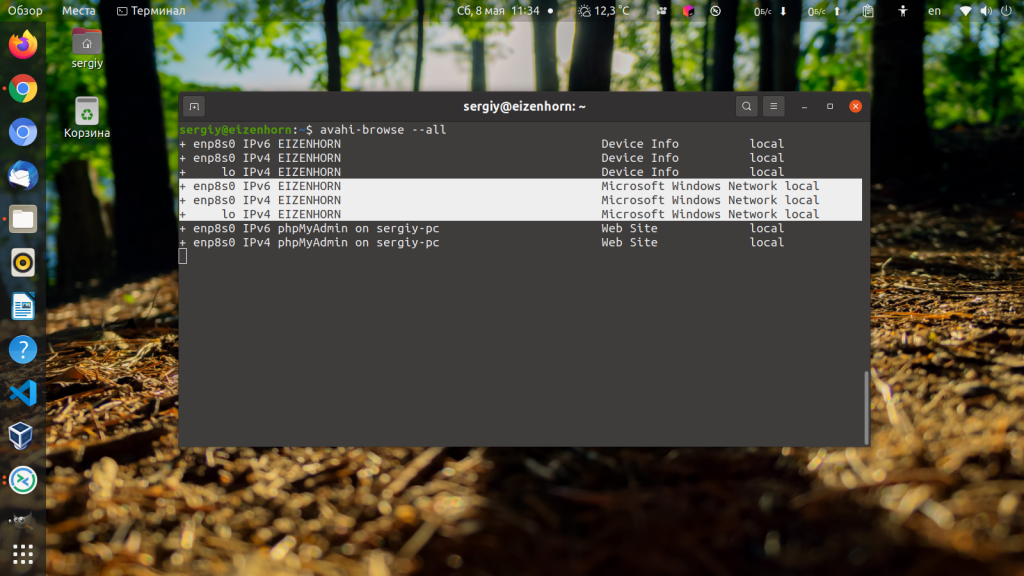Show the applications grid
This screenshot has height=576, width=1024.
click(x=23, y=554)
